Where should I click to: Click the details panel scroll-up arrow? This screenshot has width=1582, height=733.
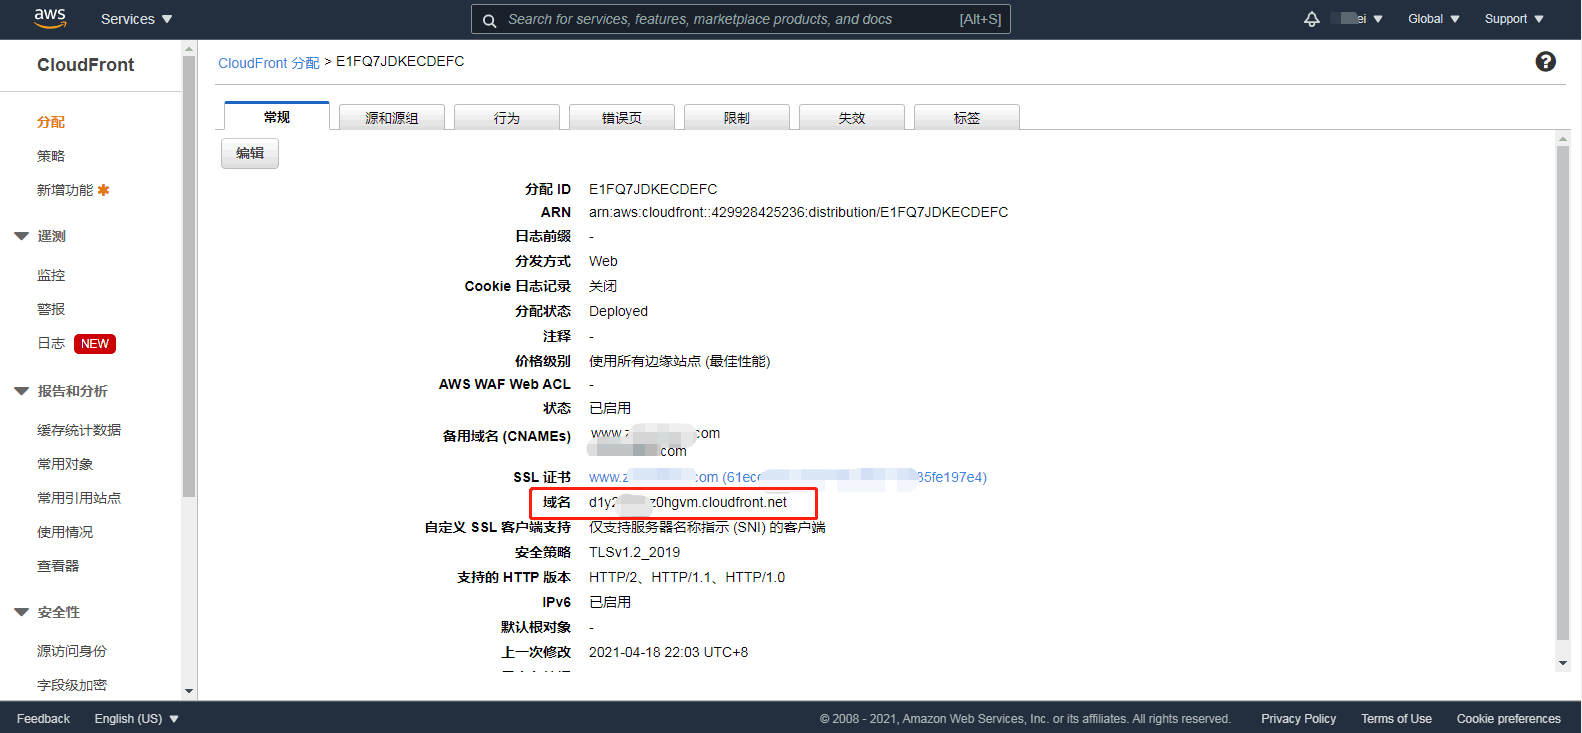pyautogui.click(x=1563, y=139)
